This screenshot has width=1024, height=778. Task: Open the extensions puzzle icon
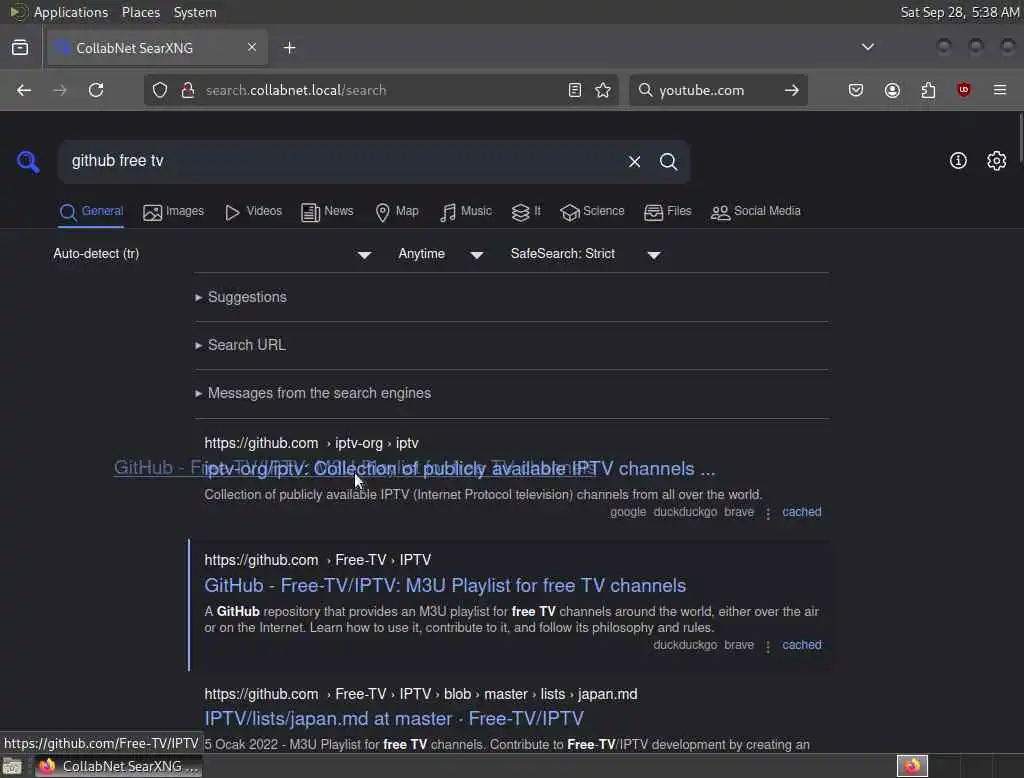(928, 90)
